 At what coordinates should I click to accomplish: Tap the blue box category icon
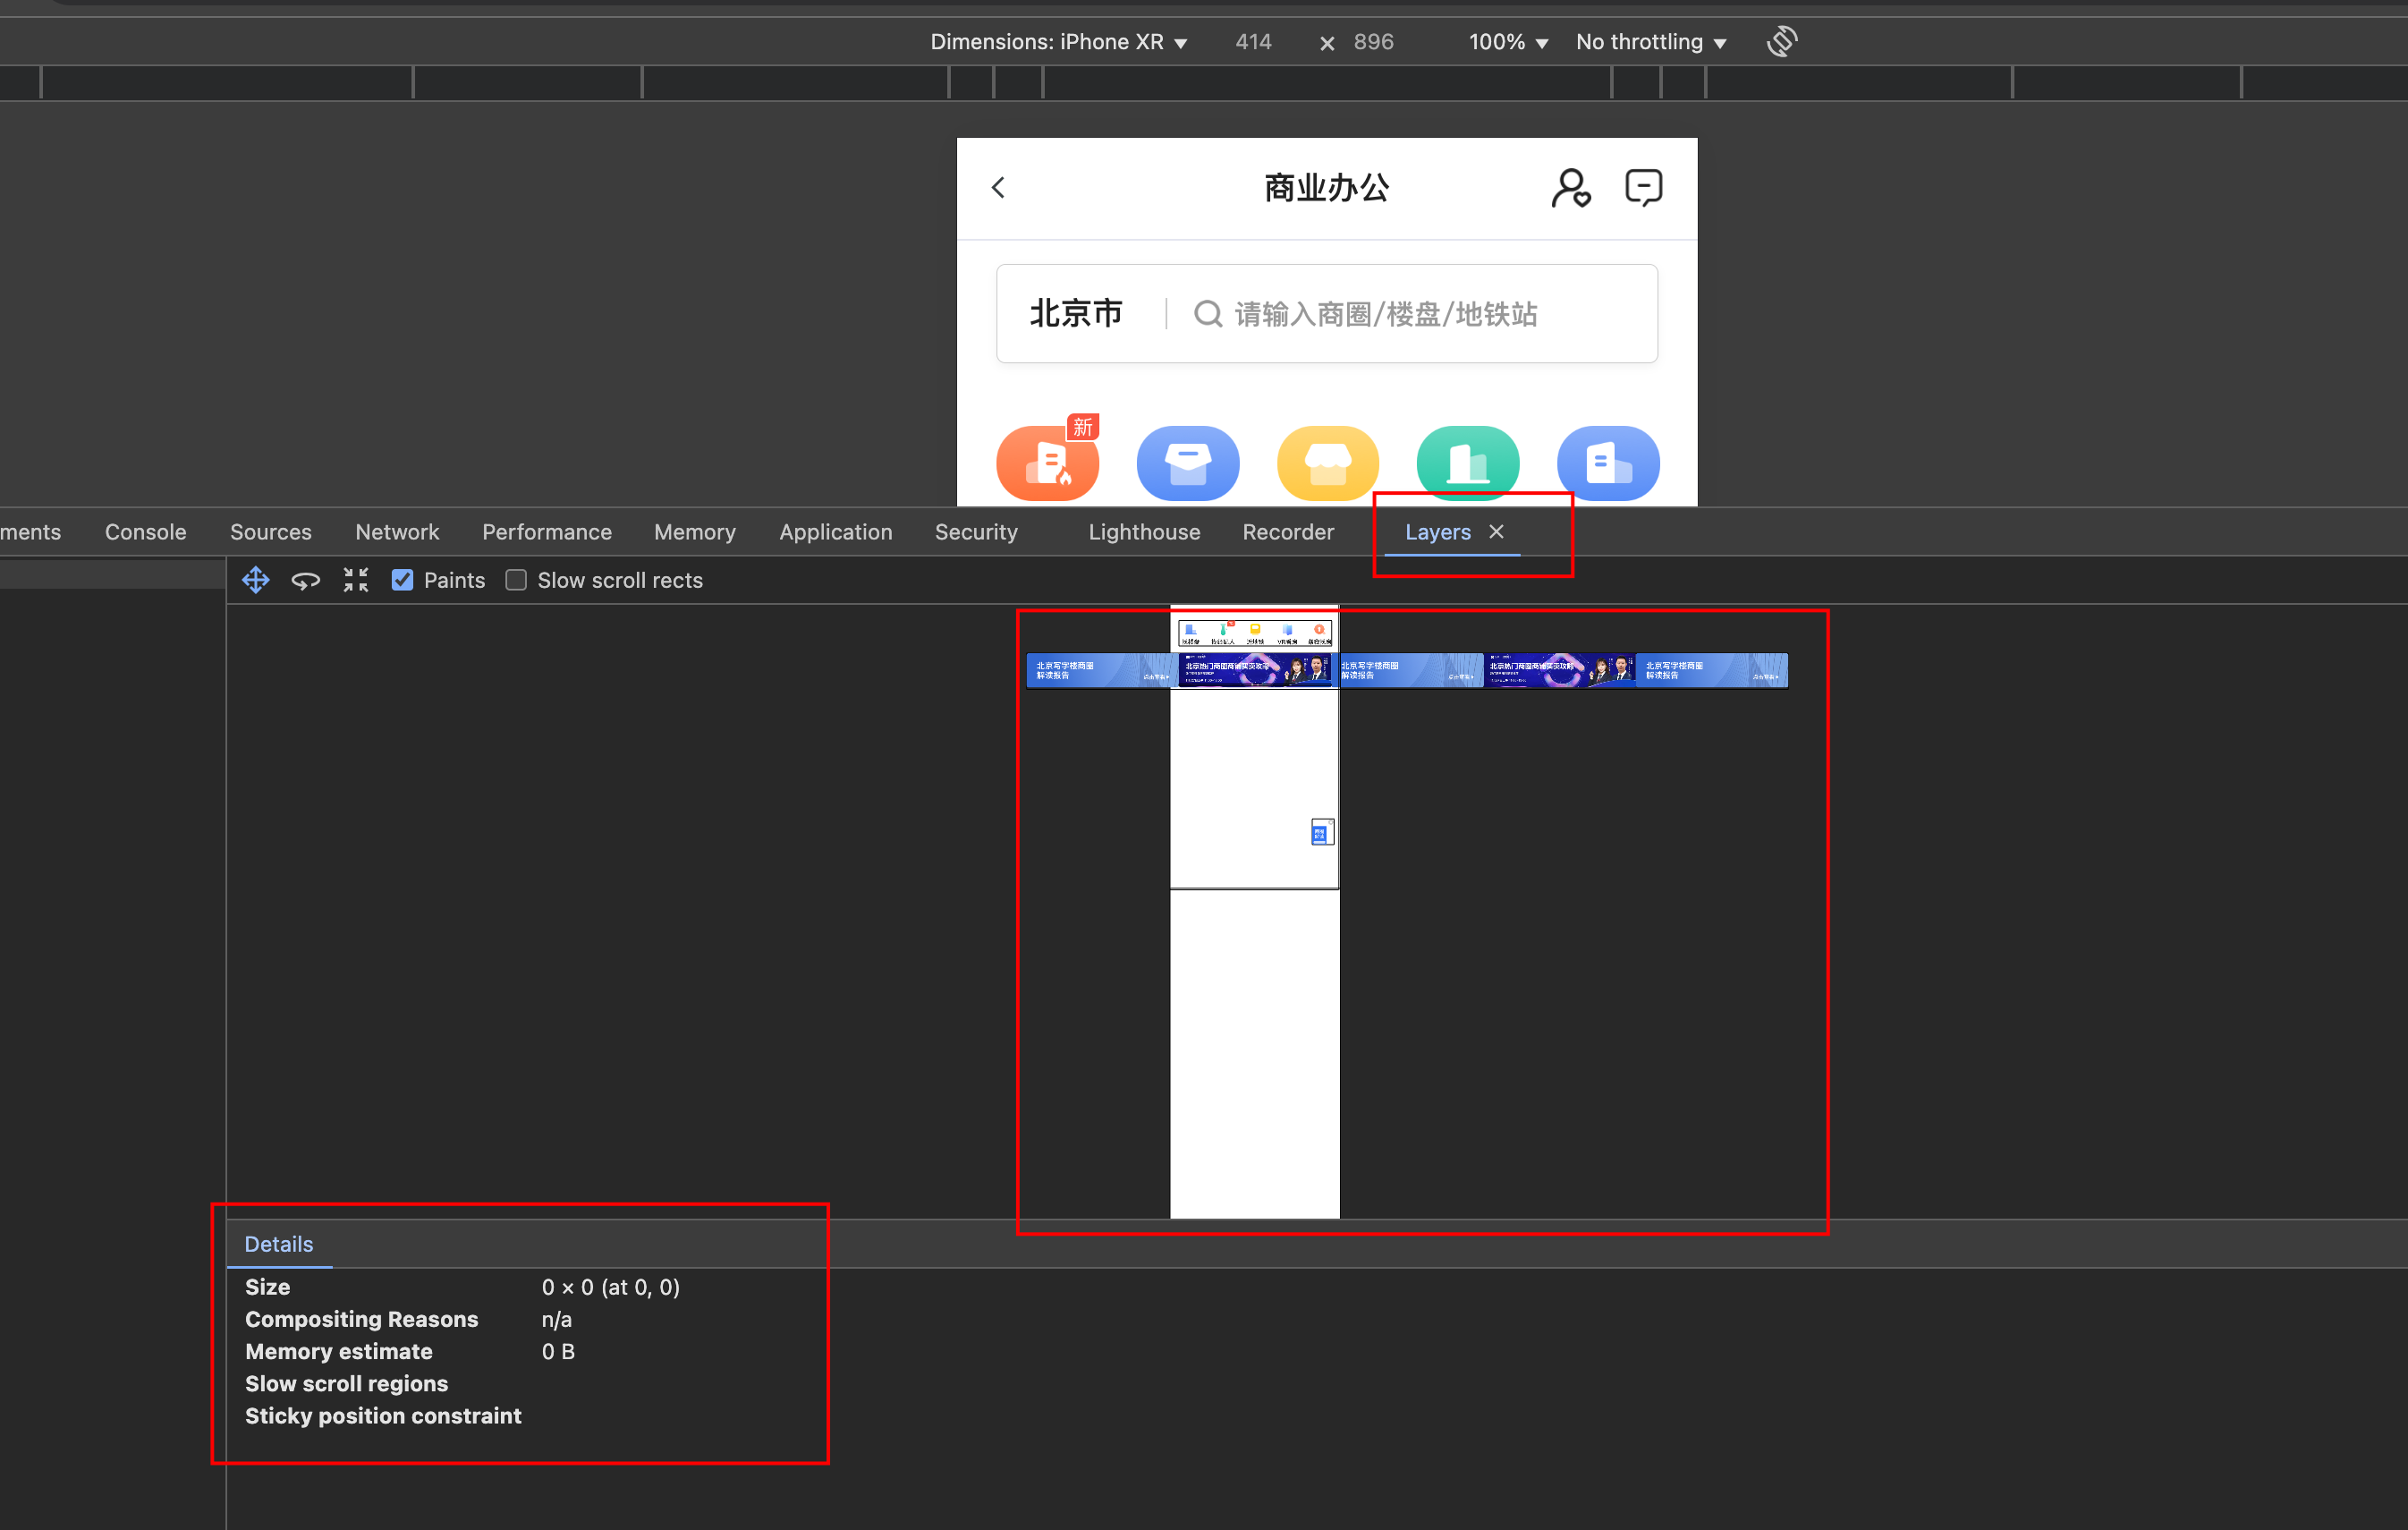(x=1188, y=463)
